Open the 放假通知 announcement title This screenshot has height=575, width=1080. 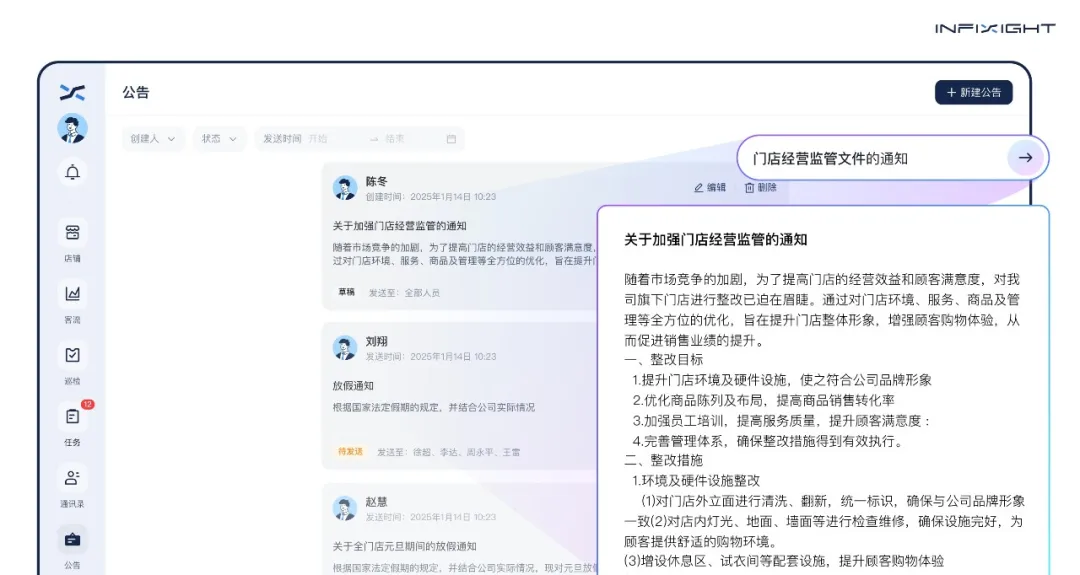(x=353, y=386)
